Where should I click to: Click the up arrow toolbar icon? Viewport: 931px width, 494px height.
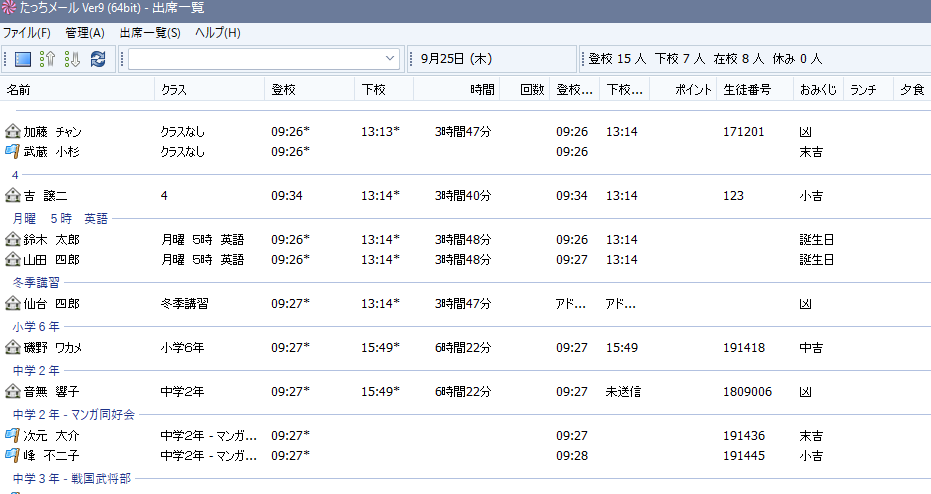click(47, 59)
